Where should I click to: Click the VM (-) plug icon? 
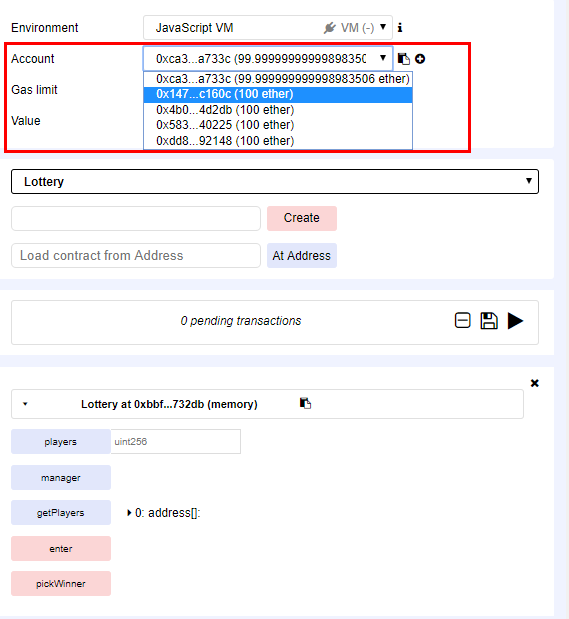(330, 28)
